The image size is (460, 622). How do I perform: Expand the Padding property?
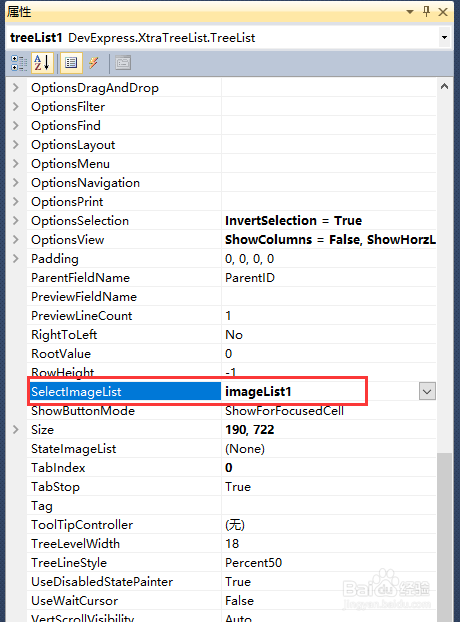pyautogui.click(x=16, y=259)
